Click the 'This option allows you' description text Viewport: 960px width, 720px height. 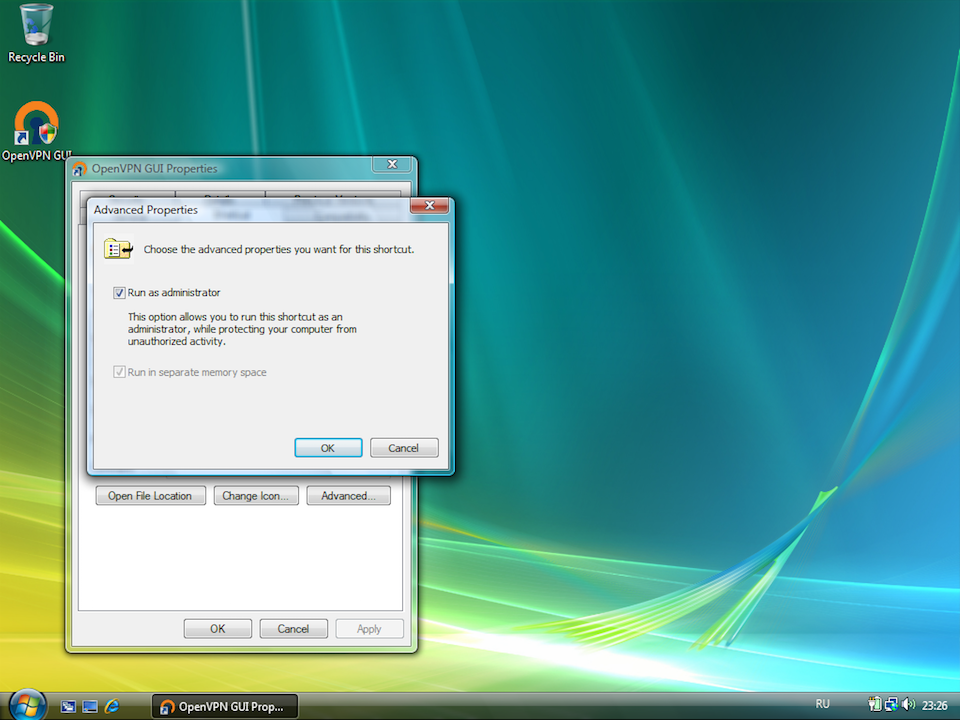[x=242, y=329]
